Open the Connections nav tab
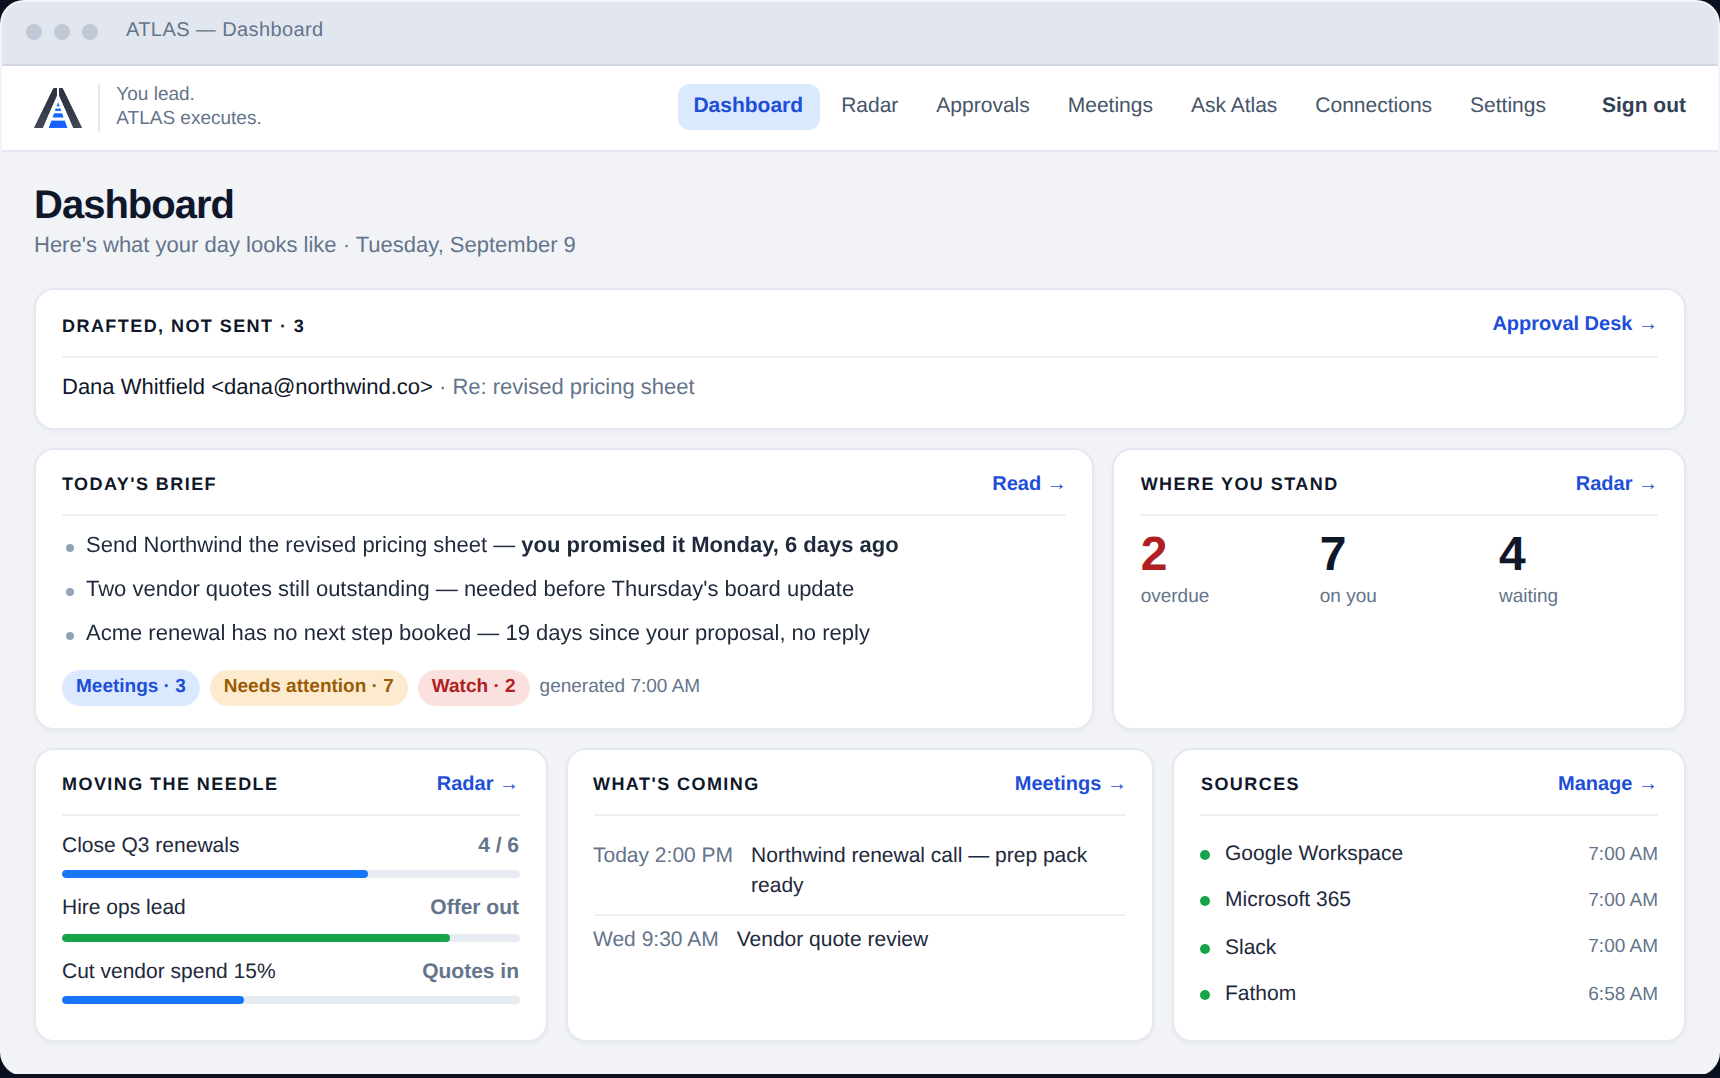The height and width of the screenshot is (1078, 1720). [1373, 106]
